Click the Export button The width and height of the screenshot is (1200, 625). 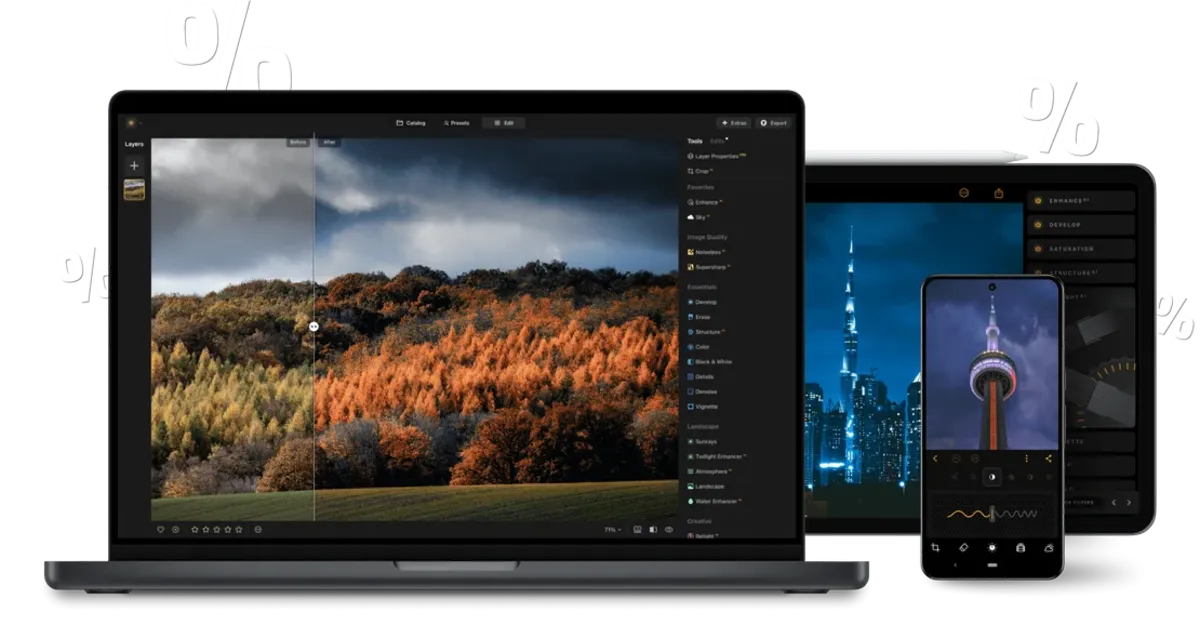click(x=773, y=123)
